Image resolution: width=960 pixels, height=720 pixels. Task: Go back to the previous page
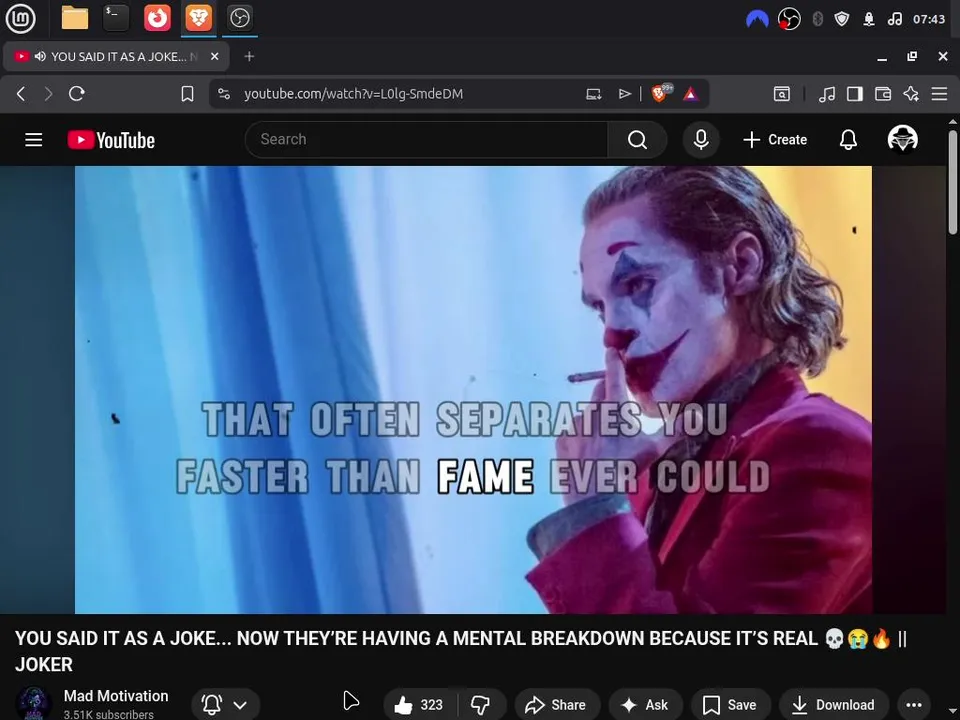click(21, 94)
